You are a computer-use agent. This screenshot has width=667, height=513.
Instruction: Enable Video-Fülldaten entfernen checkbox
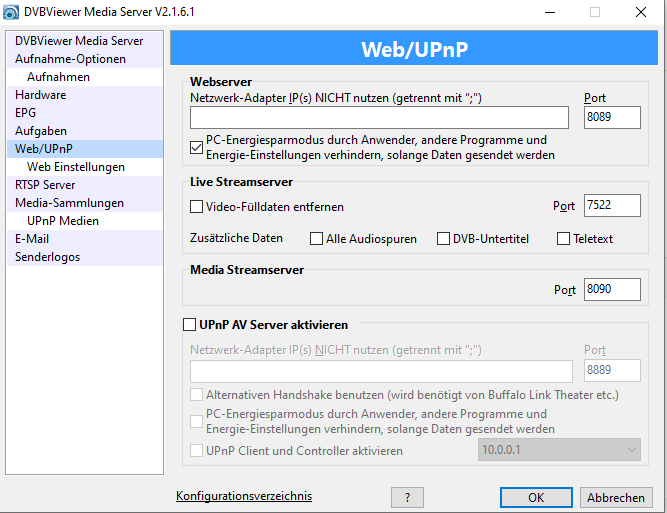196,207
